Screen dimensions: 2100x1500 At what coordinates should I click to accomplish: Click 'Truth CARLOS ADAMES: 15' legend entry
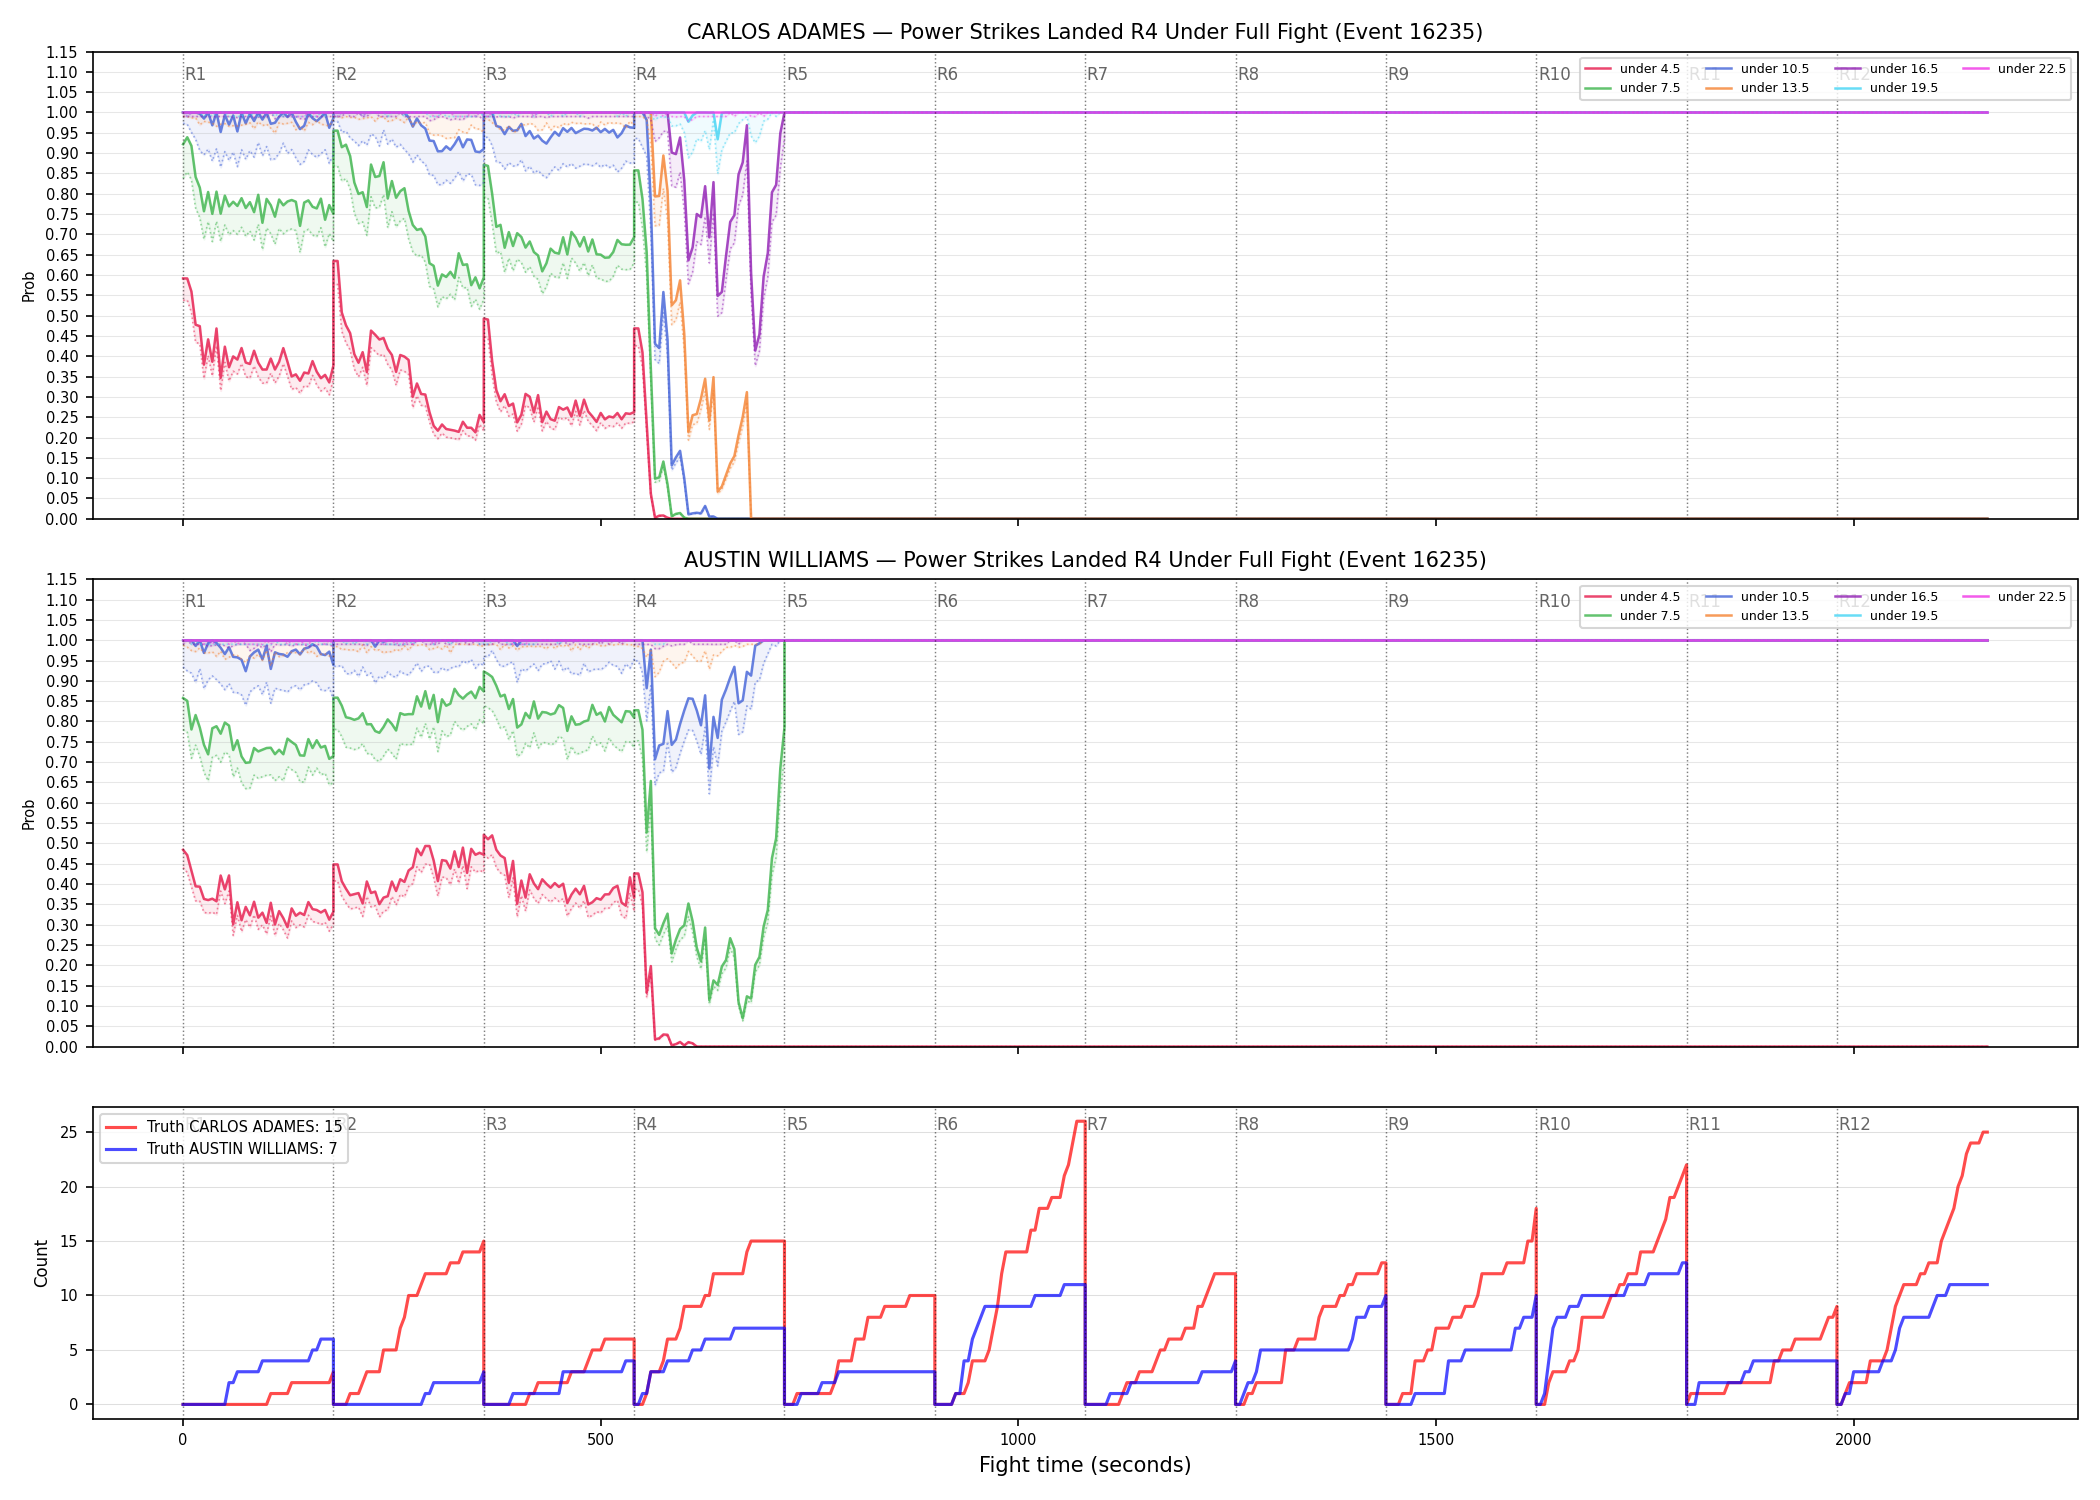pyautogui.click(x=224, y=1127)
